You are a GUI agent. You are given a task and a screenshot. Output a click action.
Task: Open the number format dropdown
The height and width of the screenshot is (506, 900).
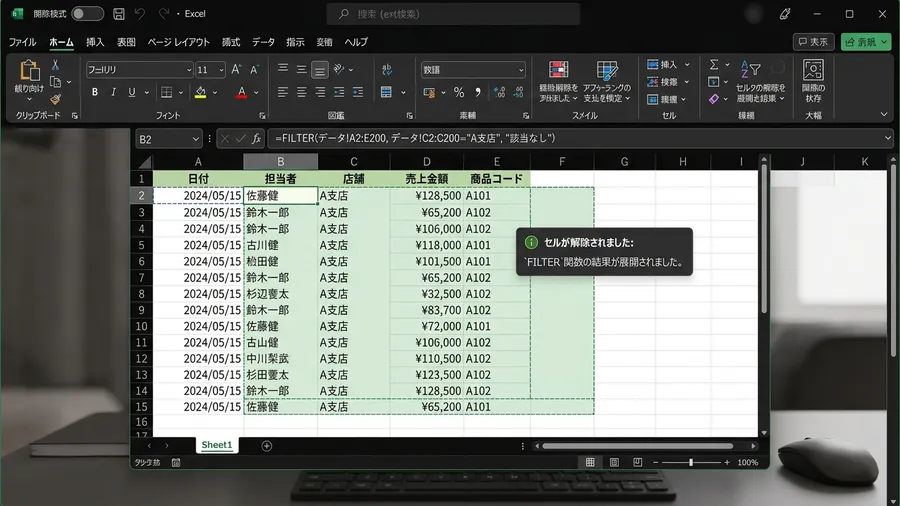coord(521,70)
